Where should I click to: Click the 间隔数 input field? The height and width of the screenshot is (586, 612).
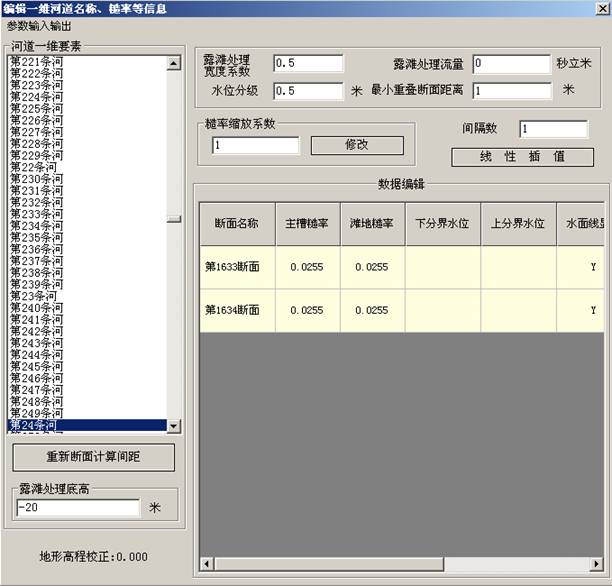(555, 129)
